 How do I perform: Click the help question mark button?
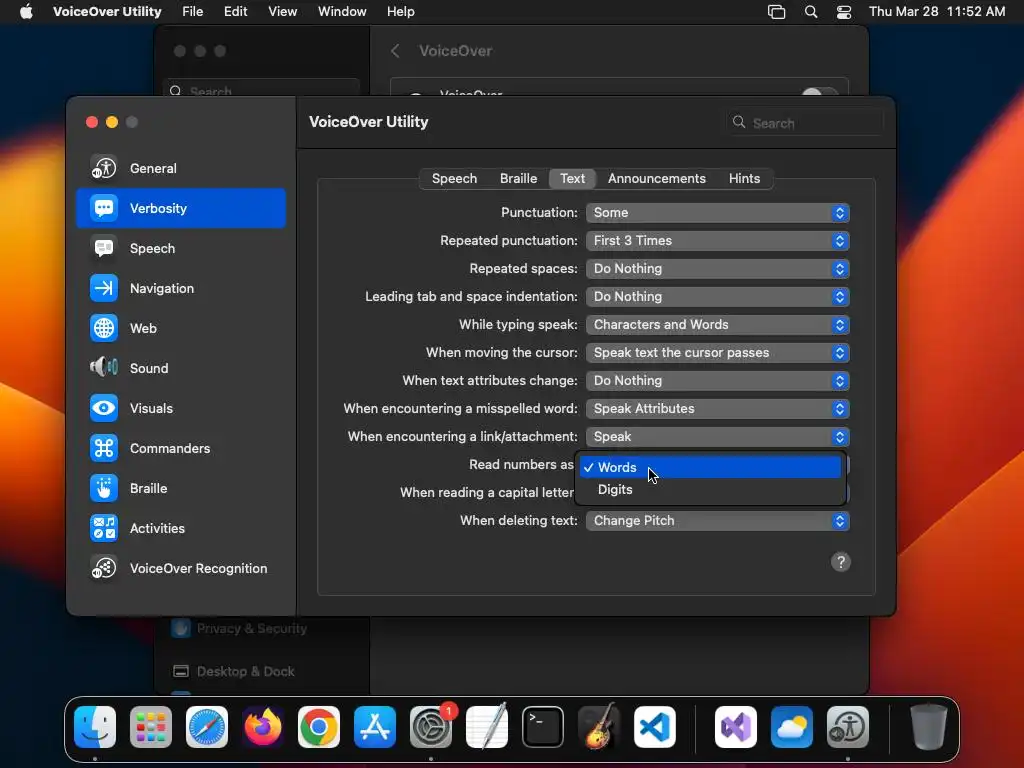(840, 562)
